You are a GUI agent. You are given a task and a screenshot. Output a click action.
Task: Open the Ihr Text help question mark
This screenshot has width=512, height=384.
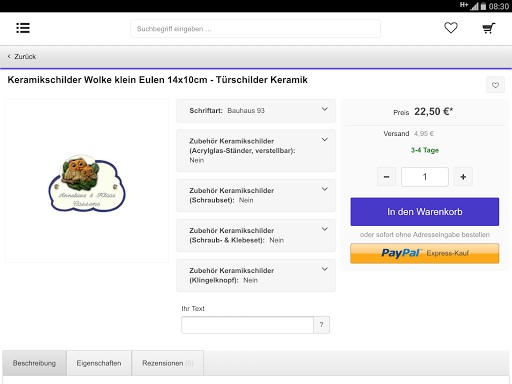321,325
